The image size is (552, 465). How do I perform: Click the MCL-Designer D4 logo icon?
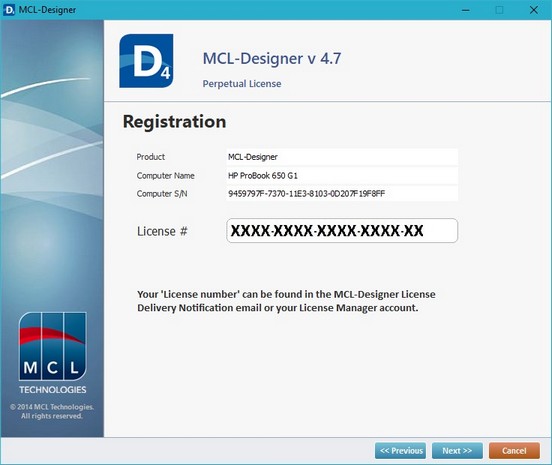click(x=146, y=61)
